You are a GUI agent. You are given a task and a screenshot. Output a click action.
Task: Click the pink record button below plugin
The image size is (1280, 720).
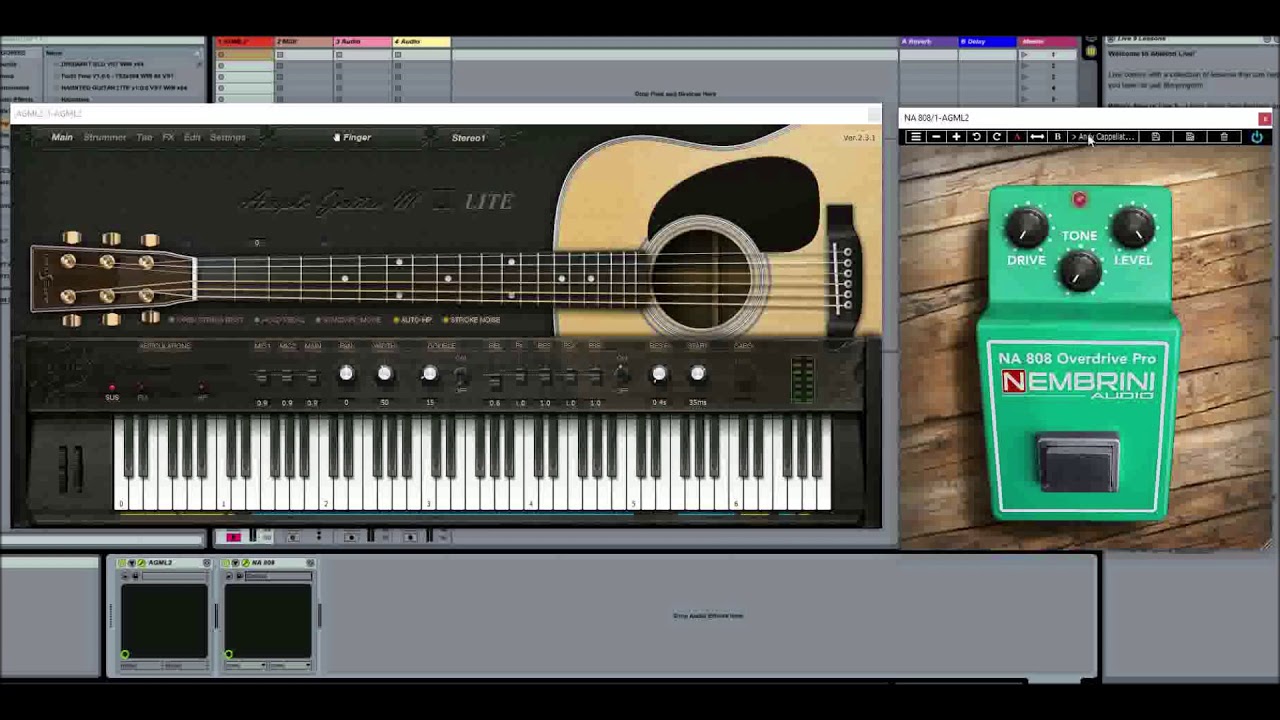[233, 538]
